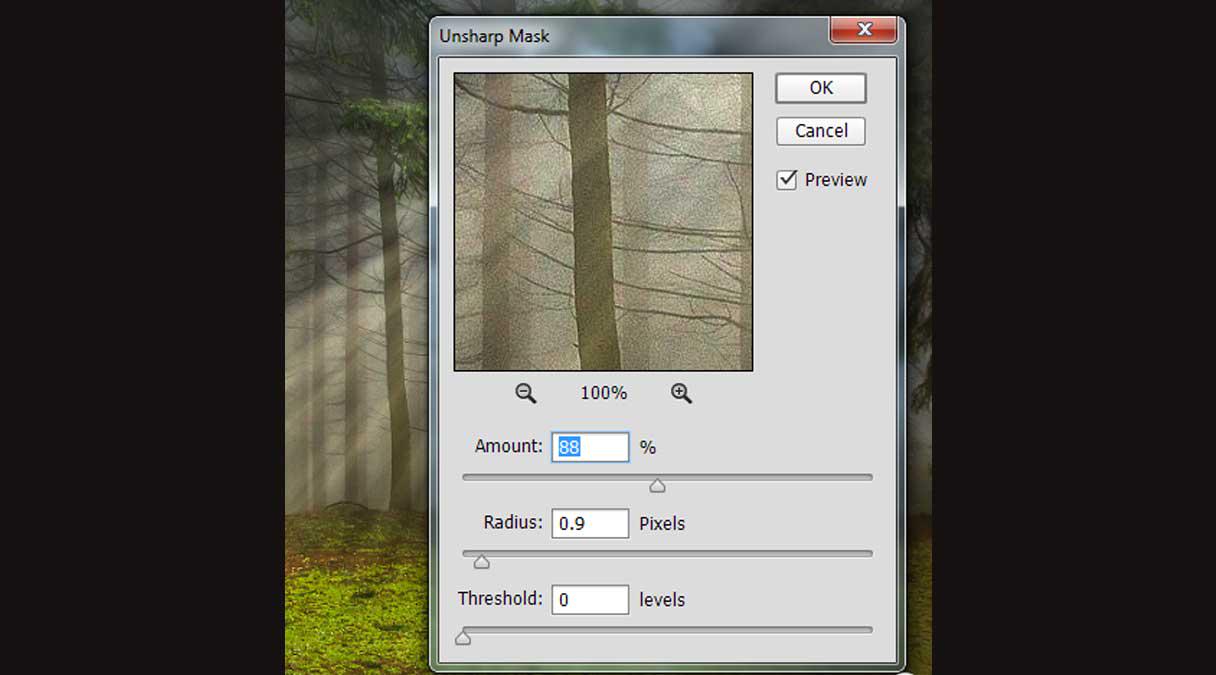Click the Unsharp Mask title text

[494, 36]
